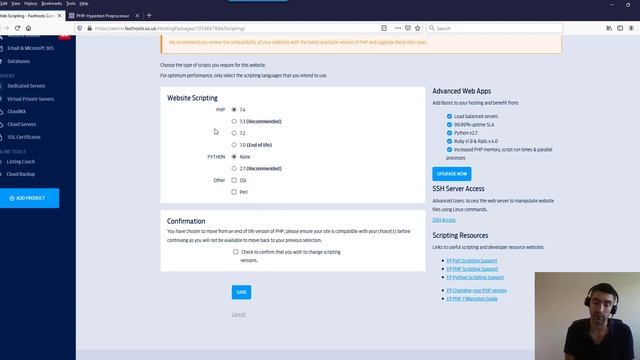The width and height of the screenshot is (640, 360).
Task: Click the browser Search field
Action: (495, 28)
